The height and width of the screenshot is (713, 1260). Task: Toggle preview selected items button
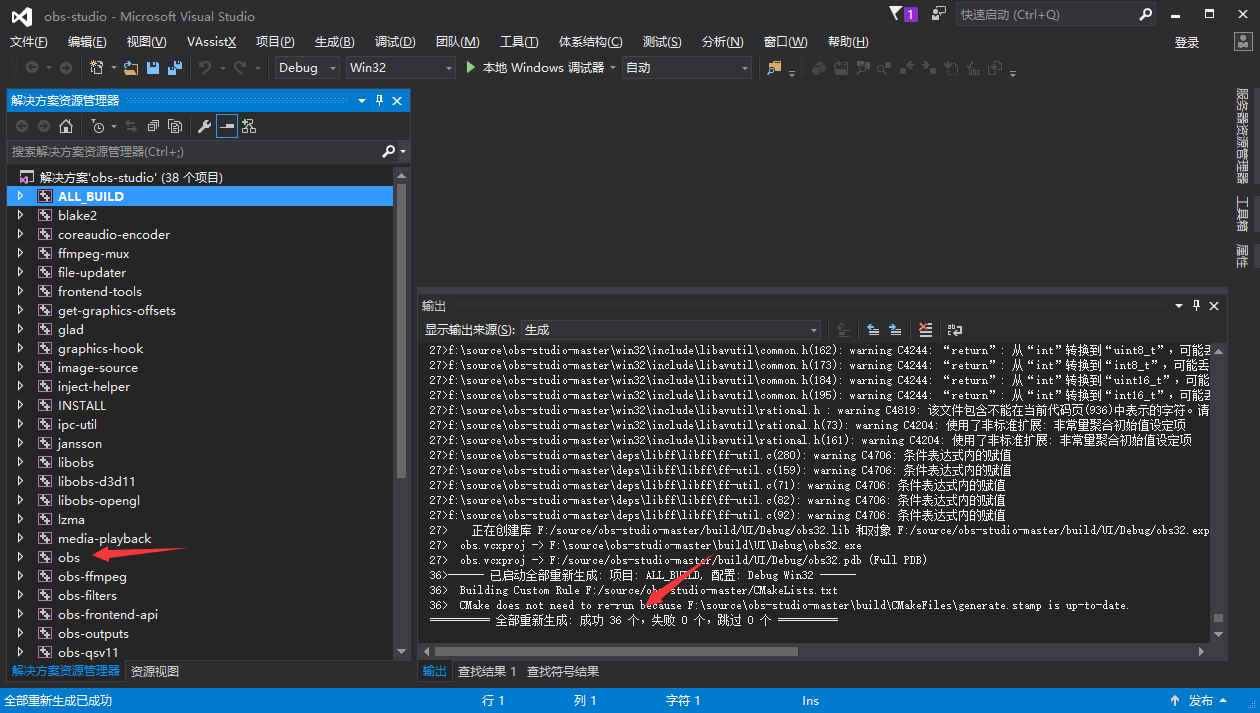click(x=227, y=126)
